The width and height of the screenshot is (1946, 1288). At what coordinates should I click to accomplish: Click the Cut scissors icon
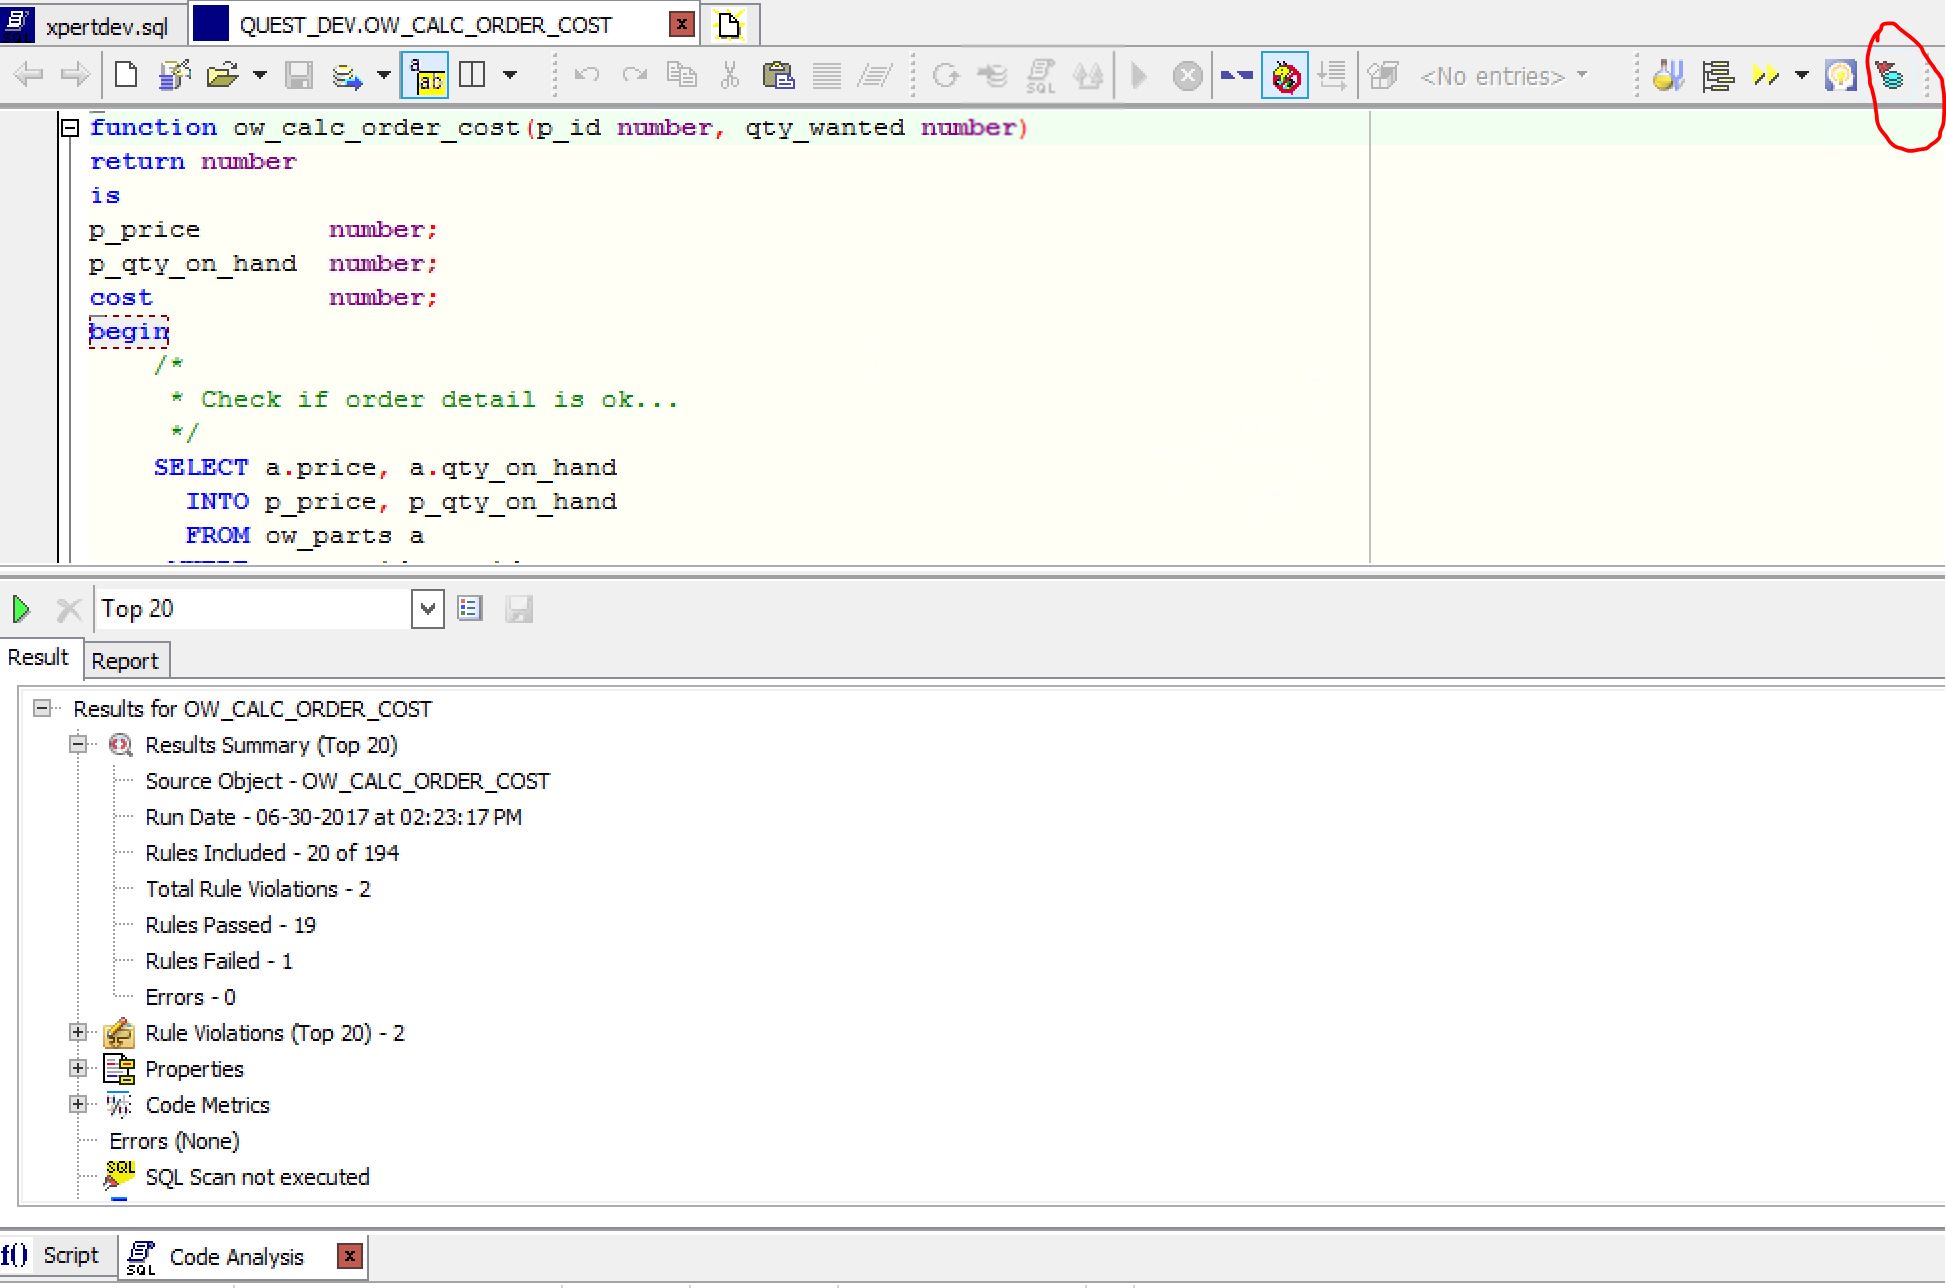pyautogui.click(x=730, y=75)
